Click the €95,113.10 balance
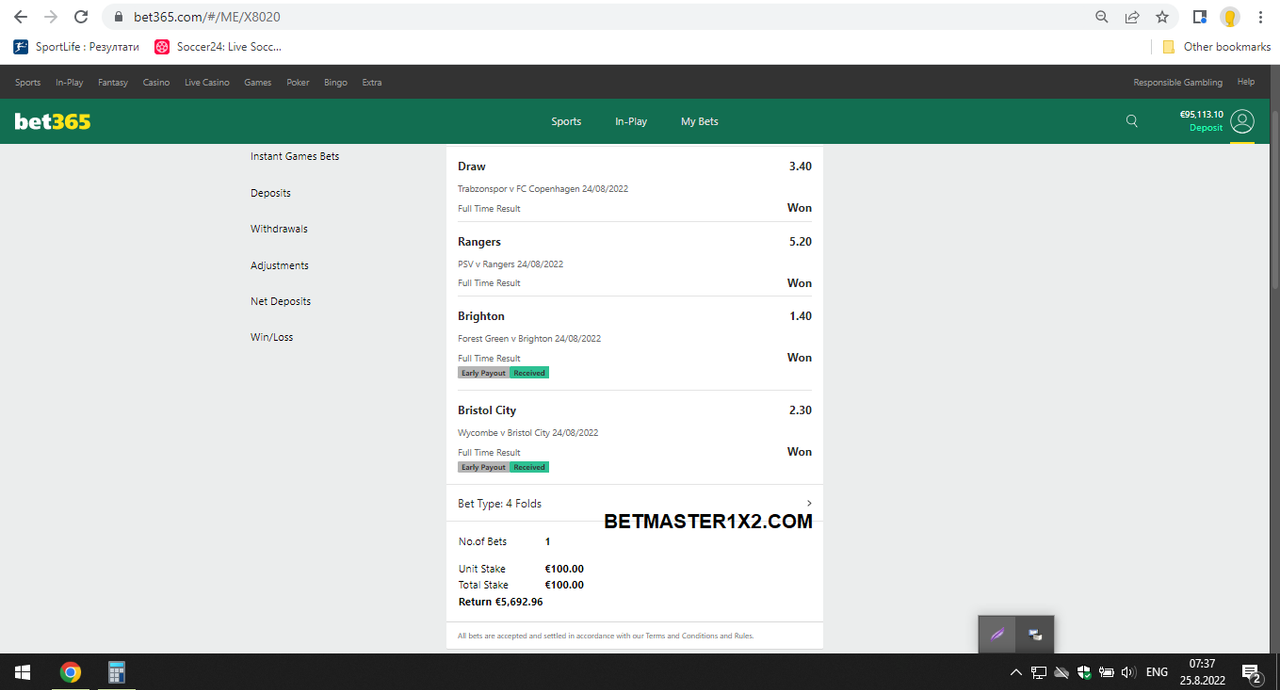The width and height of the screenshot is (1280, 690). pos(1202,114)
